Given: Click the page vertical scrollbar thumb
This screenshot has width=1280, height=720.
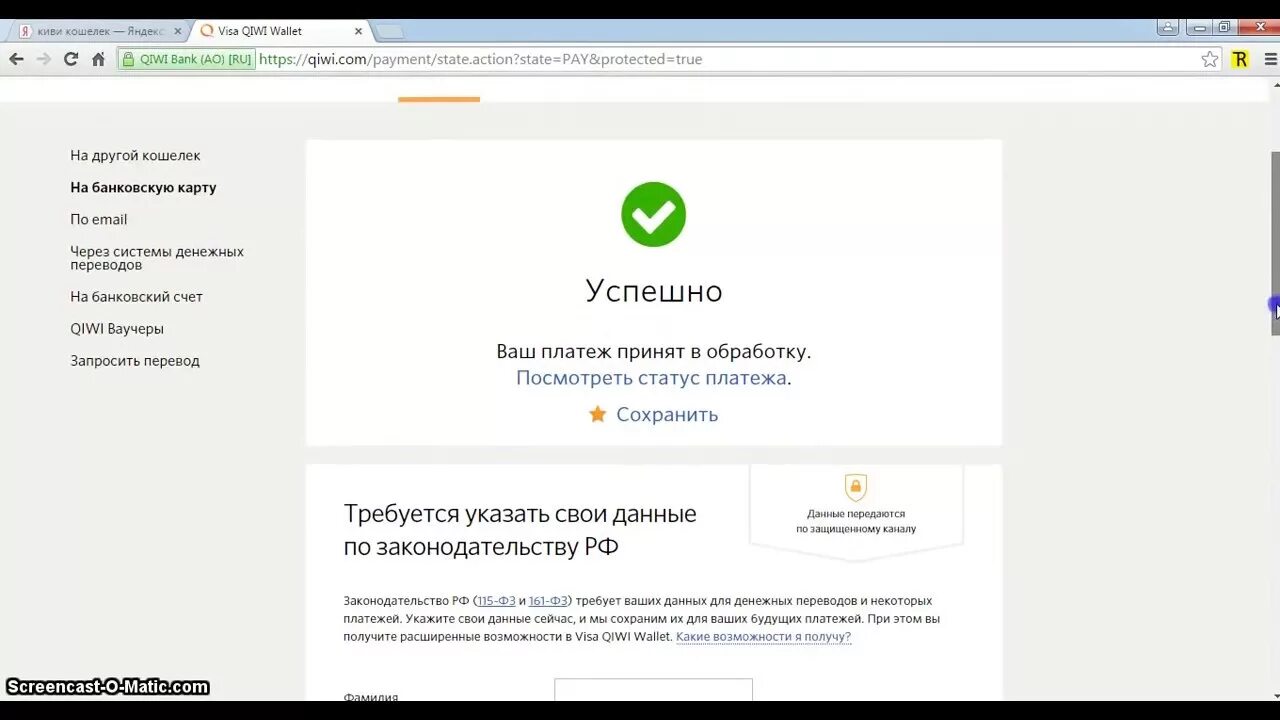Looking at the screenshot, I should (1275, 243).
